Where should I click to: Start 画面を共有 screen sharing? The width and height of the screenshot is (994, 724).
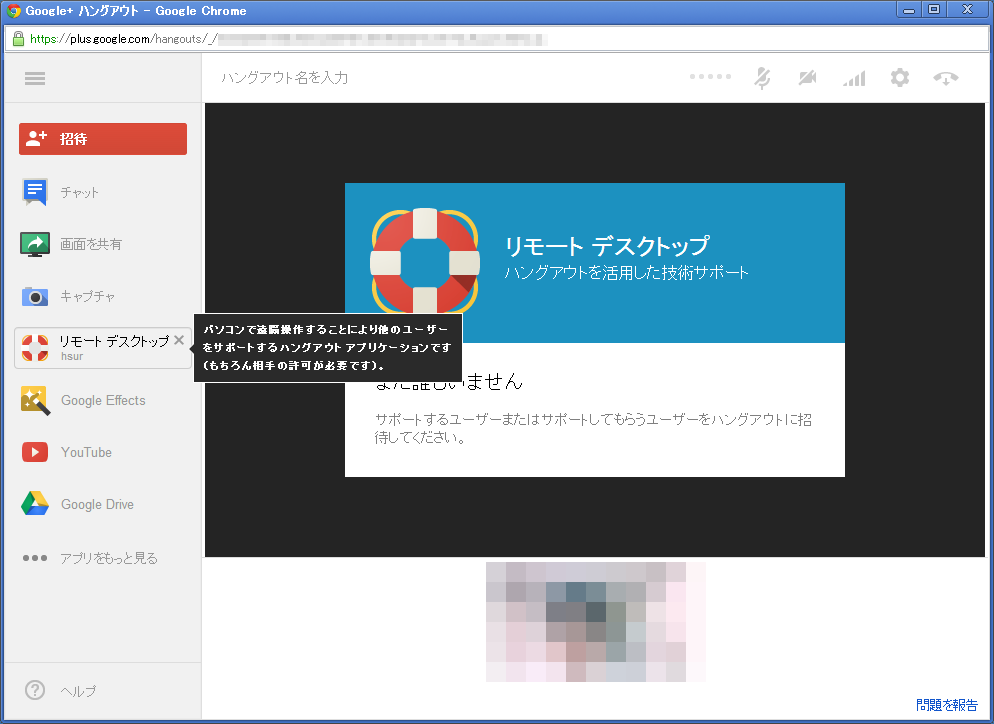pos(90,244)
